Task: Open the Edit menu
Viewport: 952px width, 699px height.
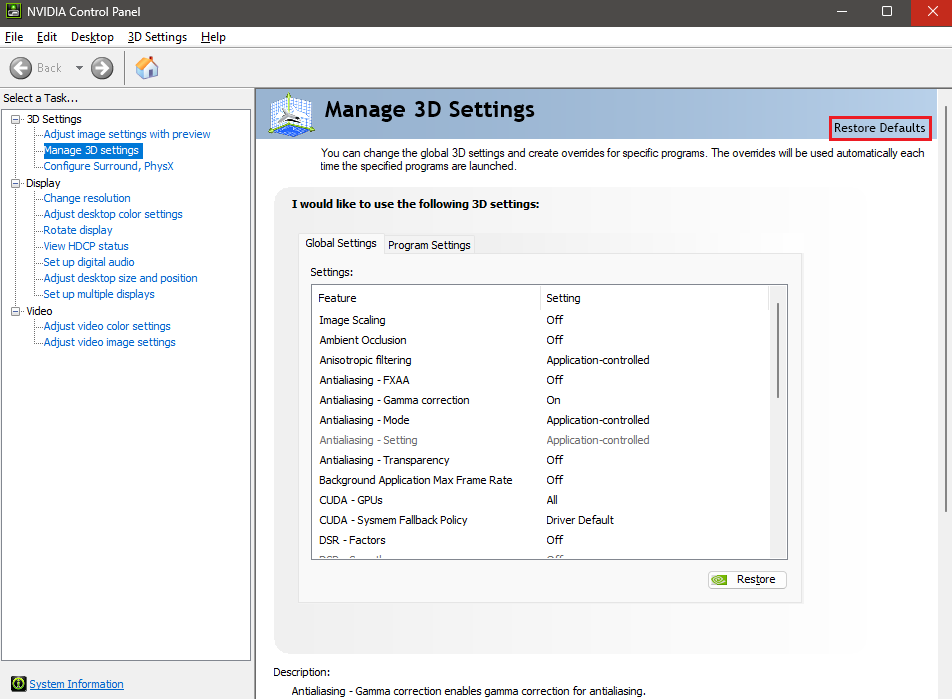Action: pyautogui.click(x=47, y=37)
